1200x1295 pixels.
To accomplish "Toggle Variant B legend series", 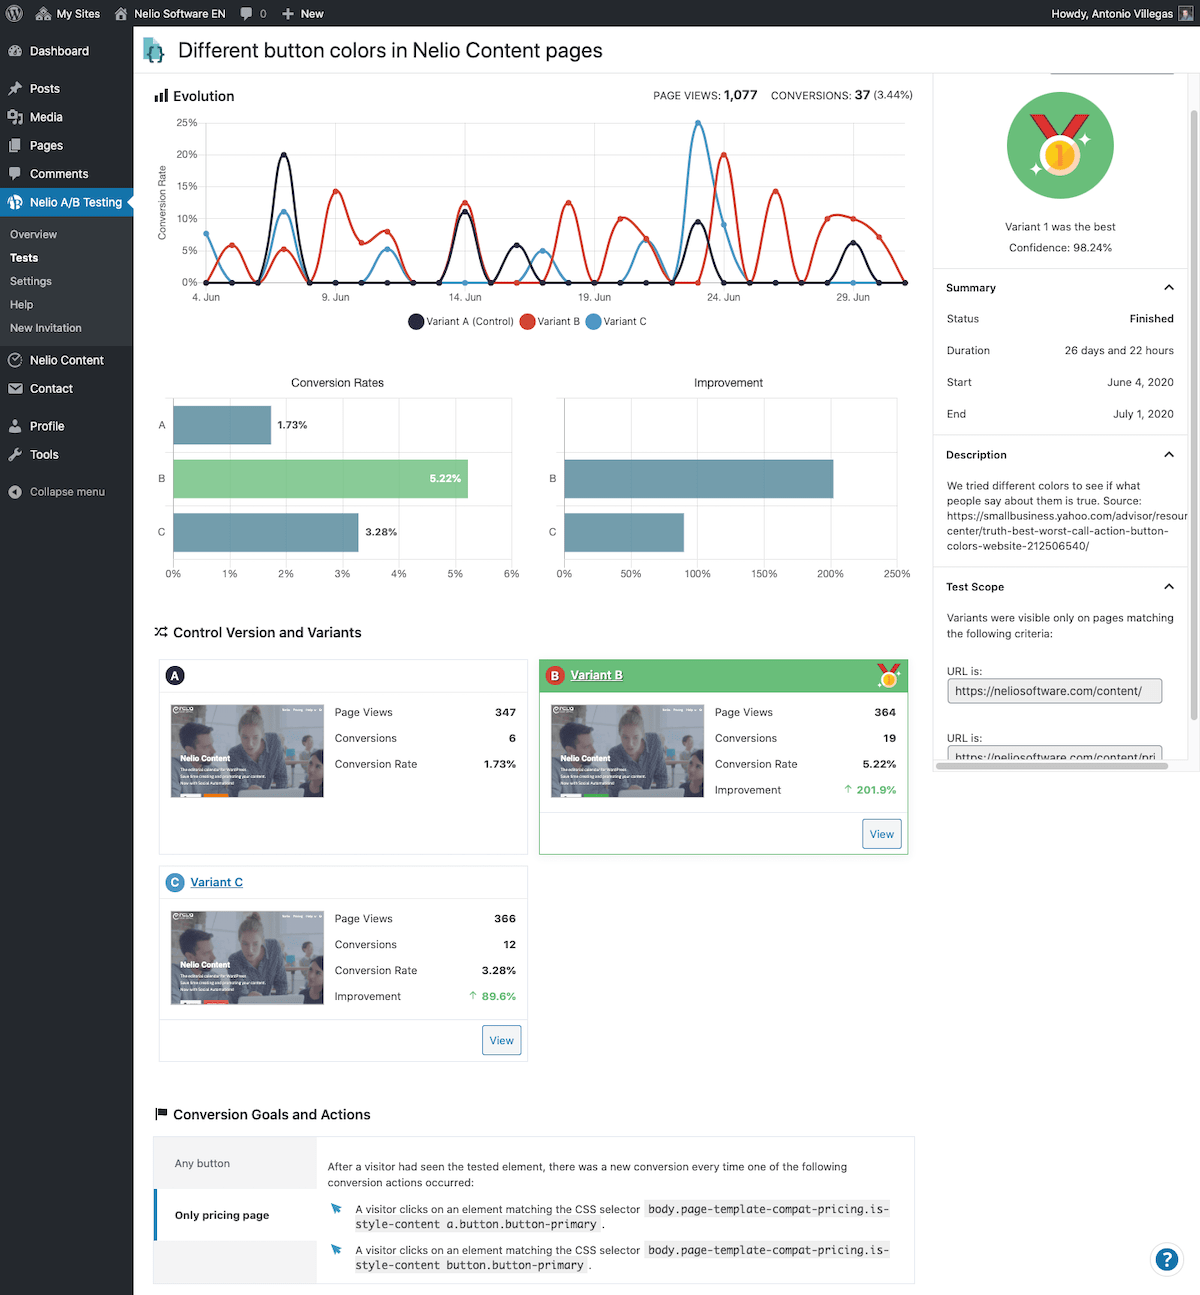I will (550, 322).
